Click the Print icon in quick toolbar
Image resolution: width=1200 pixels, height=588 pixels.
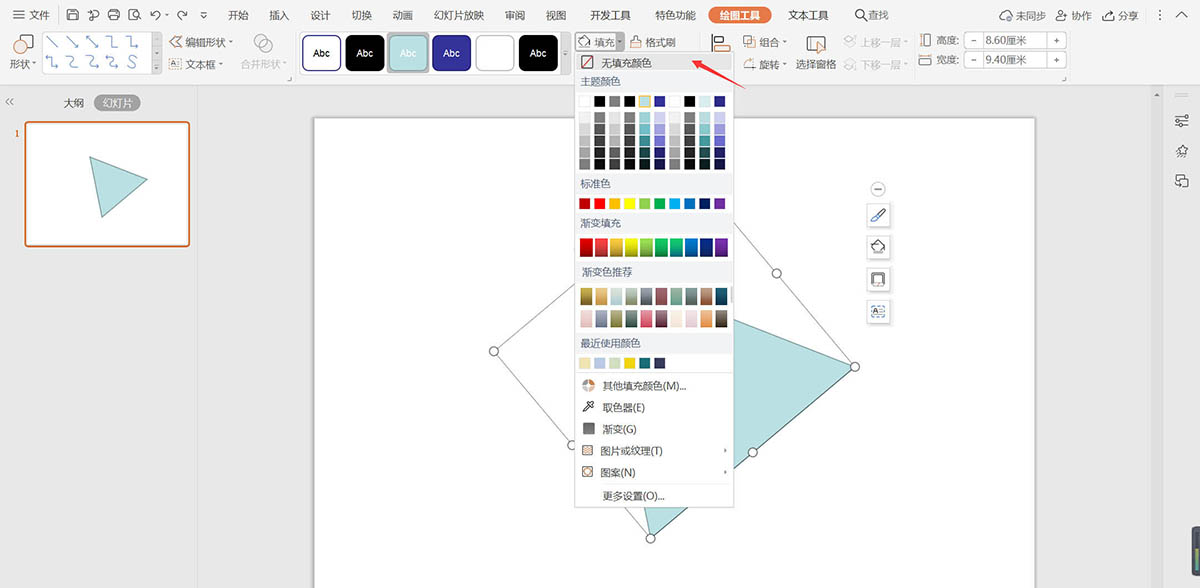113,15
